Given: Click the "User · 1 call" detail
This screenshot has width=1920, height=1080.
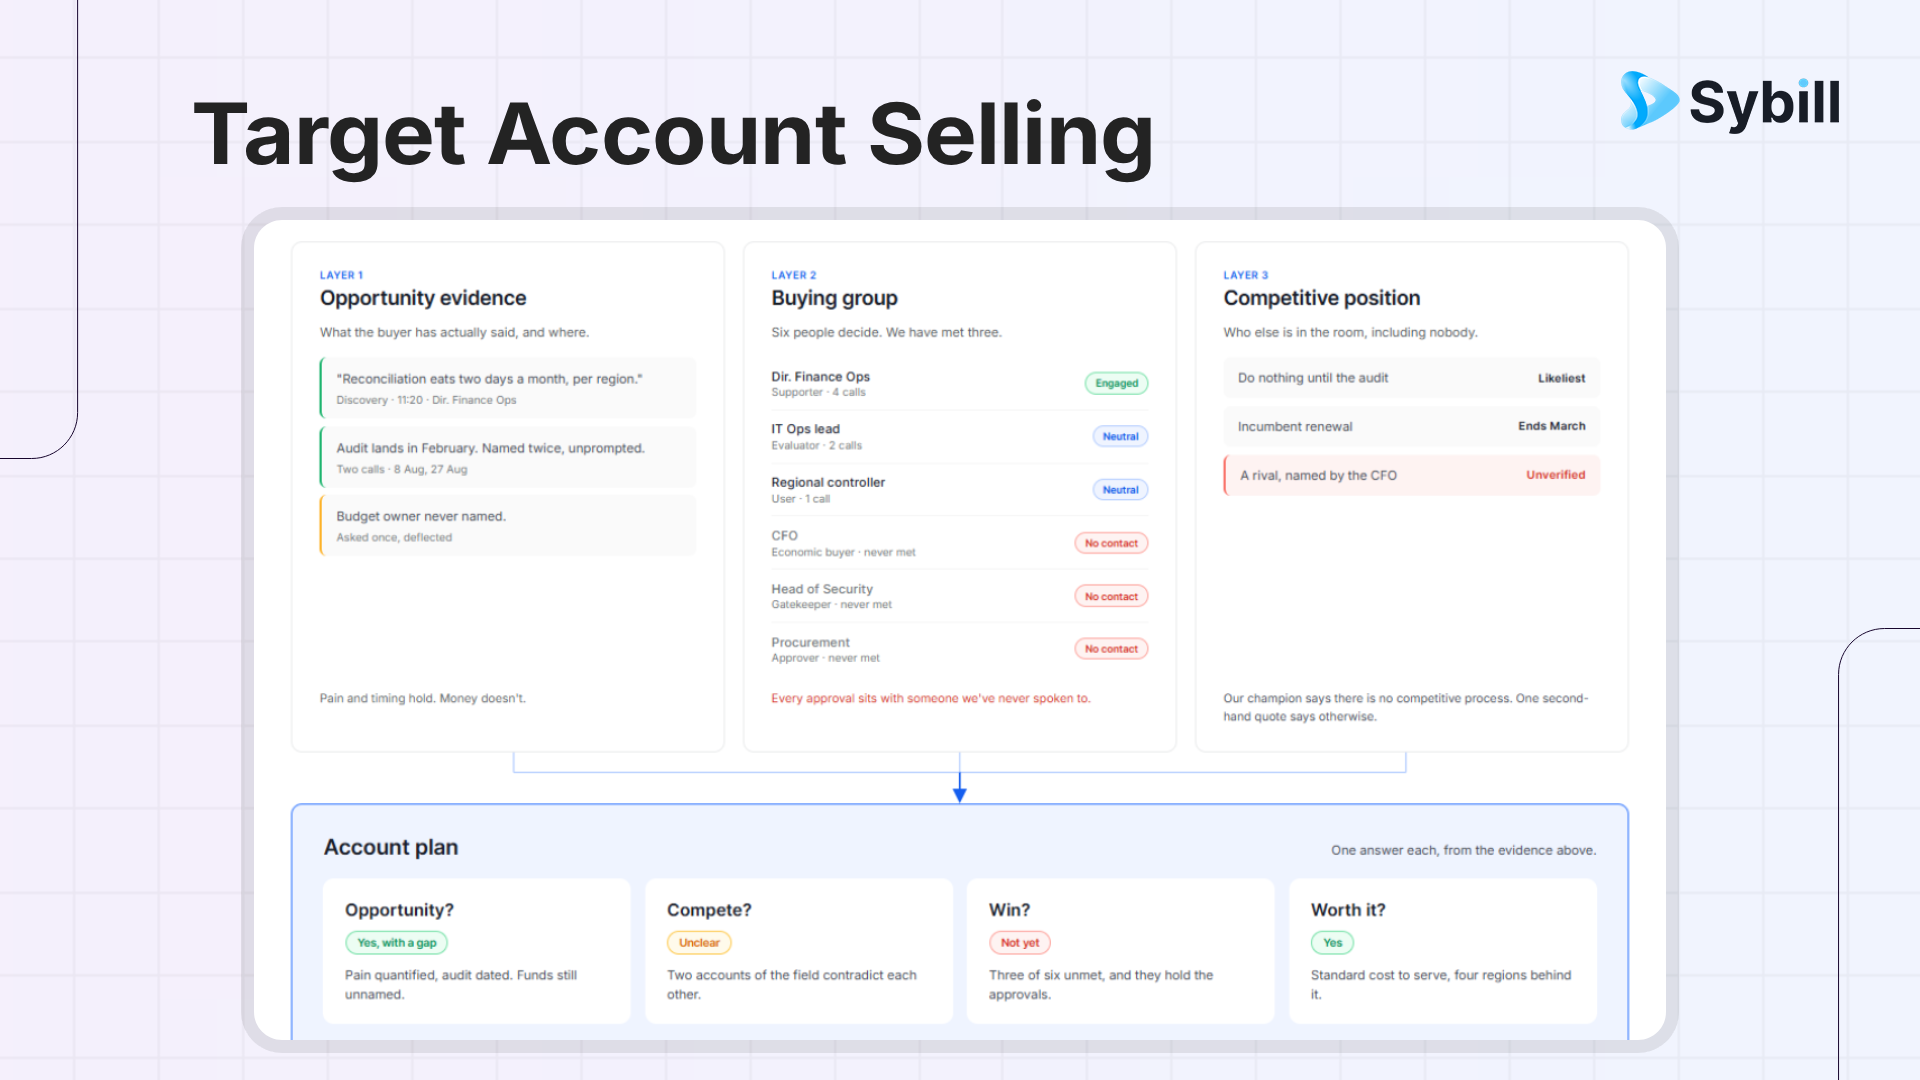Looking at the screenshot, I should pyautogui.click(x=800, y=499).
